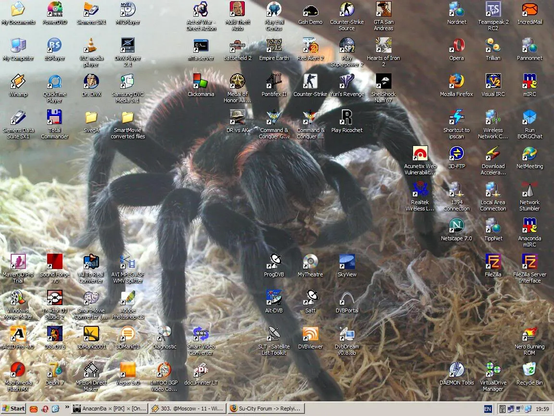The image size is (554, 416).
Task: Click the taskbar clock 19:59
Action: click(x=542, y=409)
